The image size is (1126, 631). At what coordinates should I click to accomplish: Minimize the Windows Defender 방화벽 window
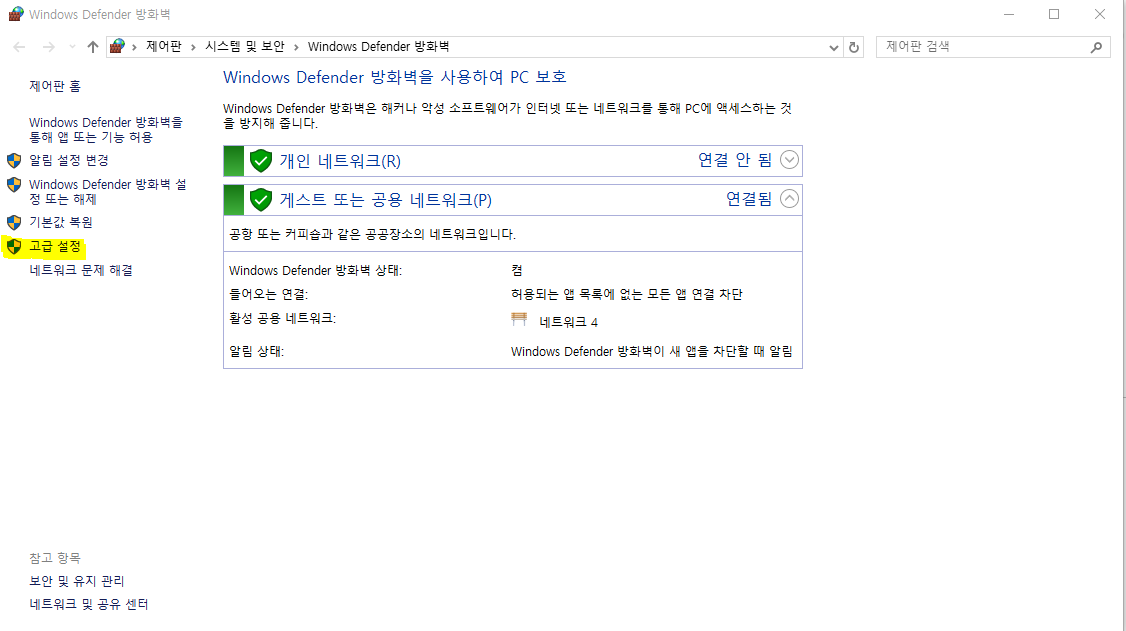click(x=1009, y=14)
